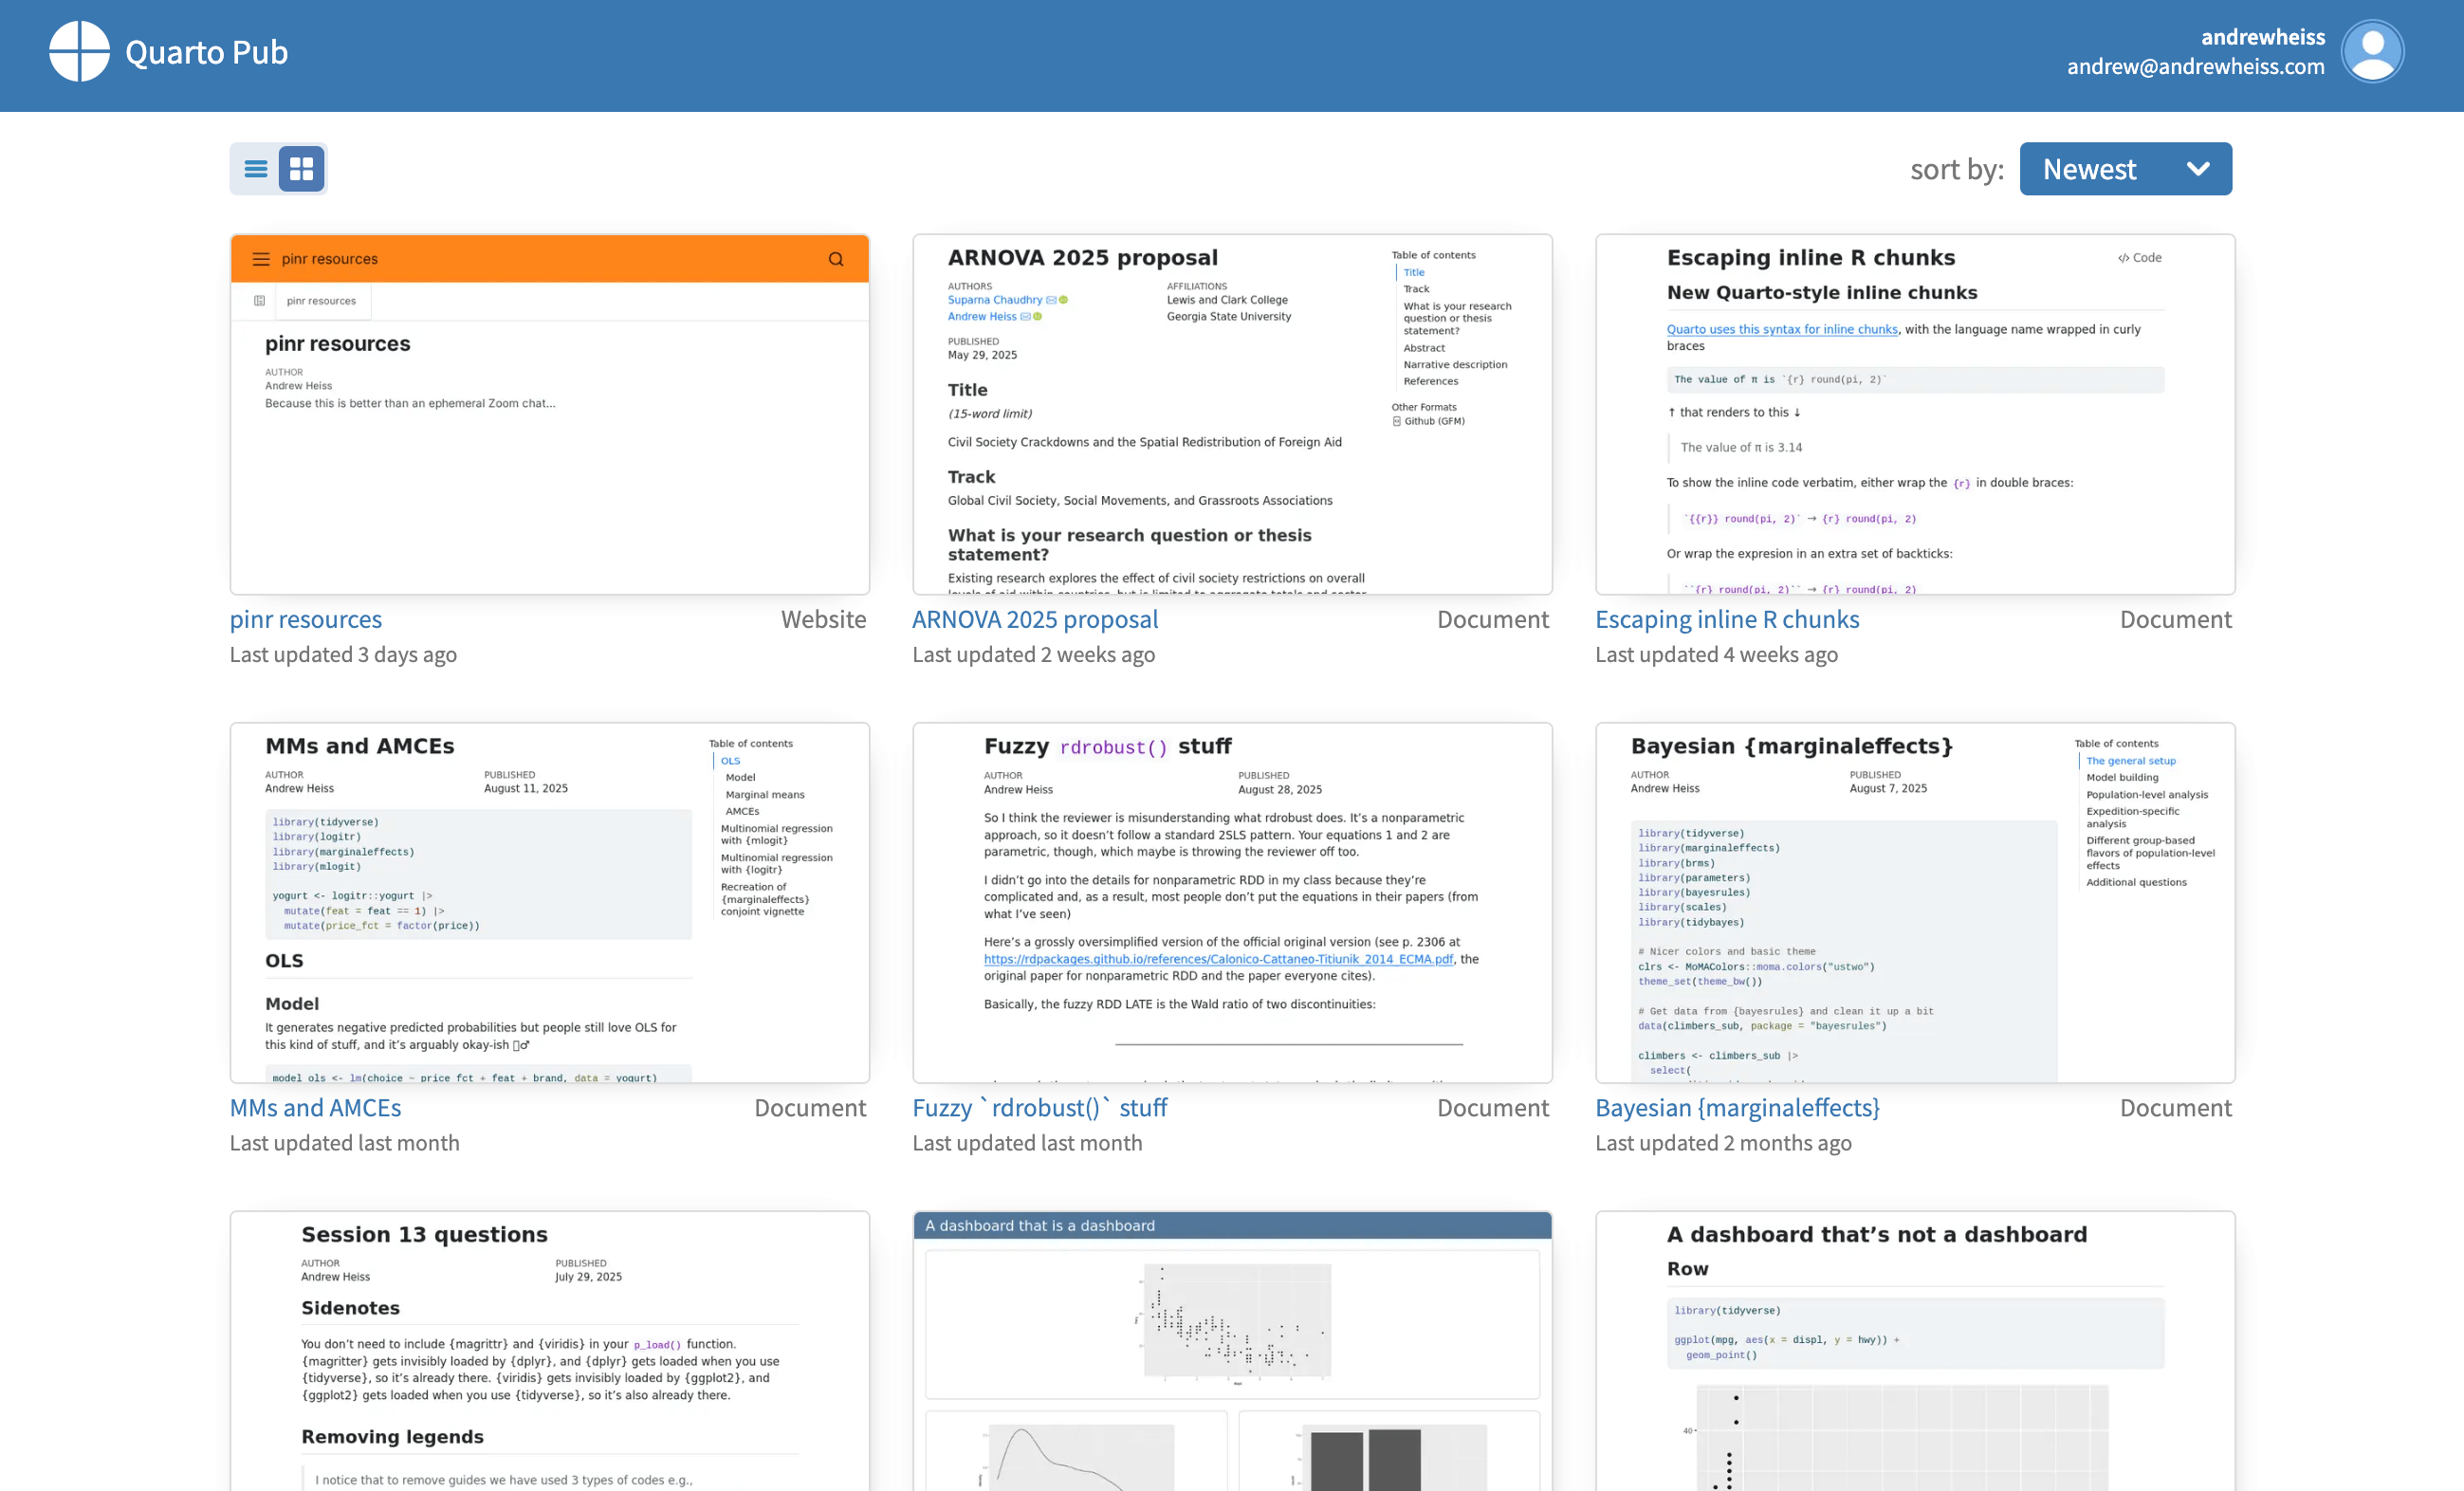This screenshot has width=2464, height=1491.
Task: Open Bayesian {marginaleffects} link
Action: (x=1737, y=1107)
